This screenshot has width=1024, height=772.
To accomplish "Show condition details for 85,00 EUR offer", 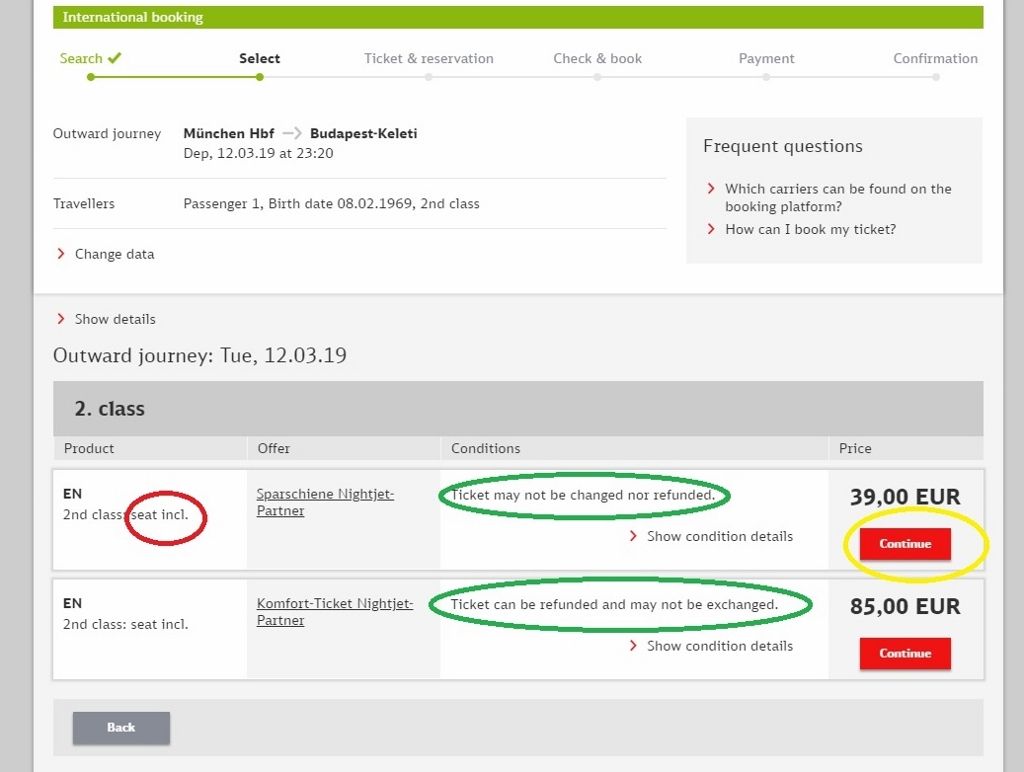I will tap(720, 646).
